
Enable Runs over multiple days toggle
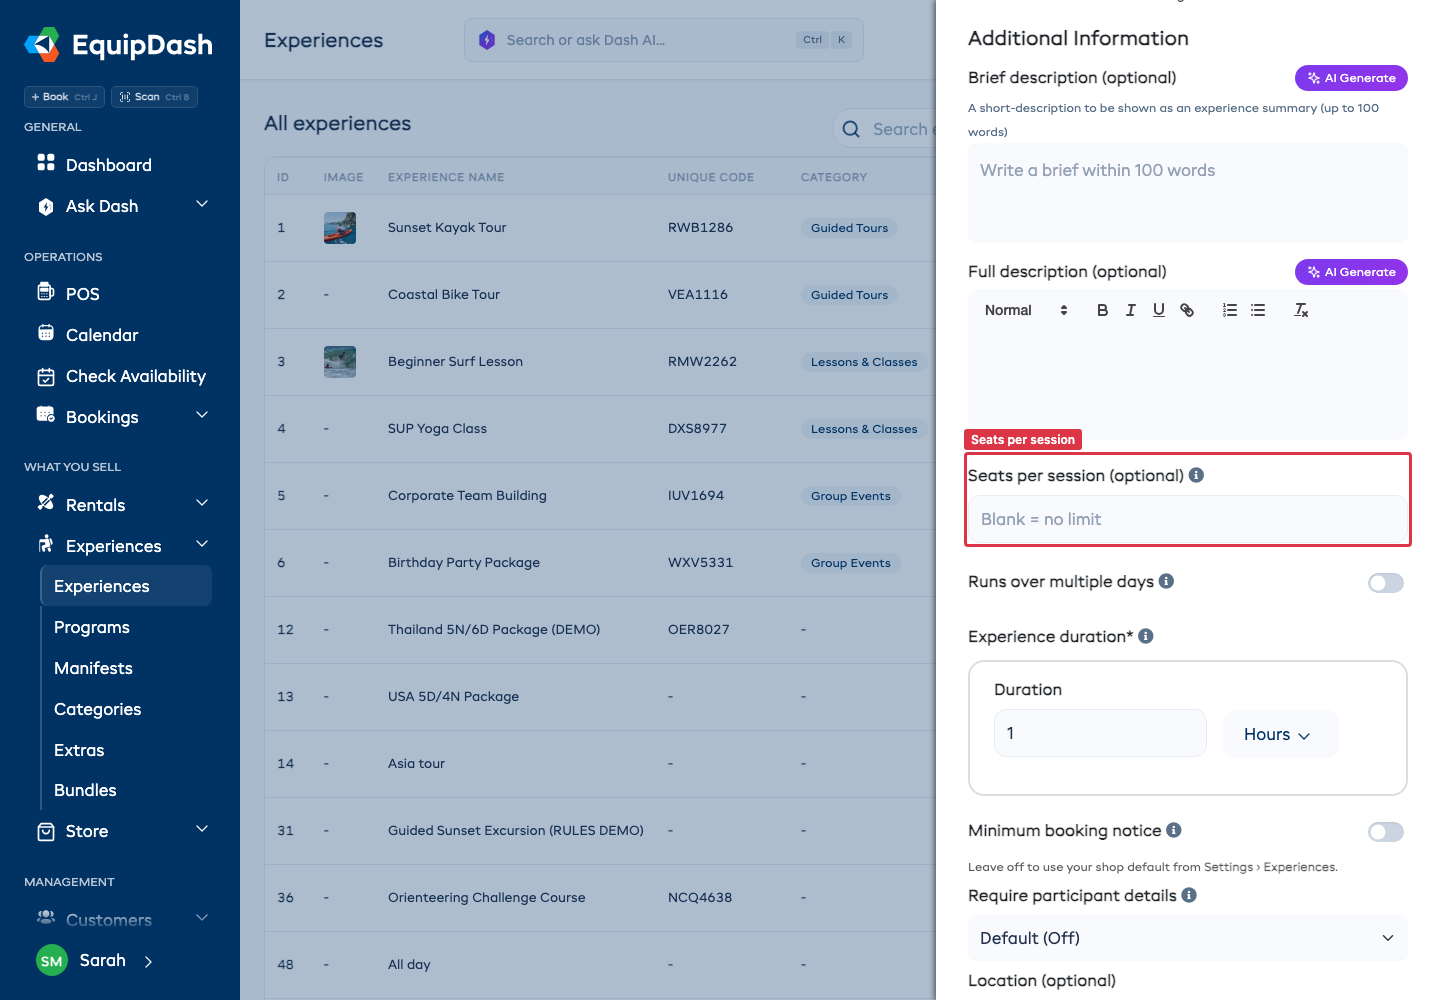pyautogui.click(x=1386, y=583)
